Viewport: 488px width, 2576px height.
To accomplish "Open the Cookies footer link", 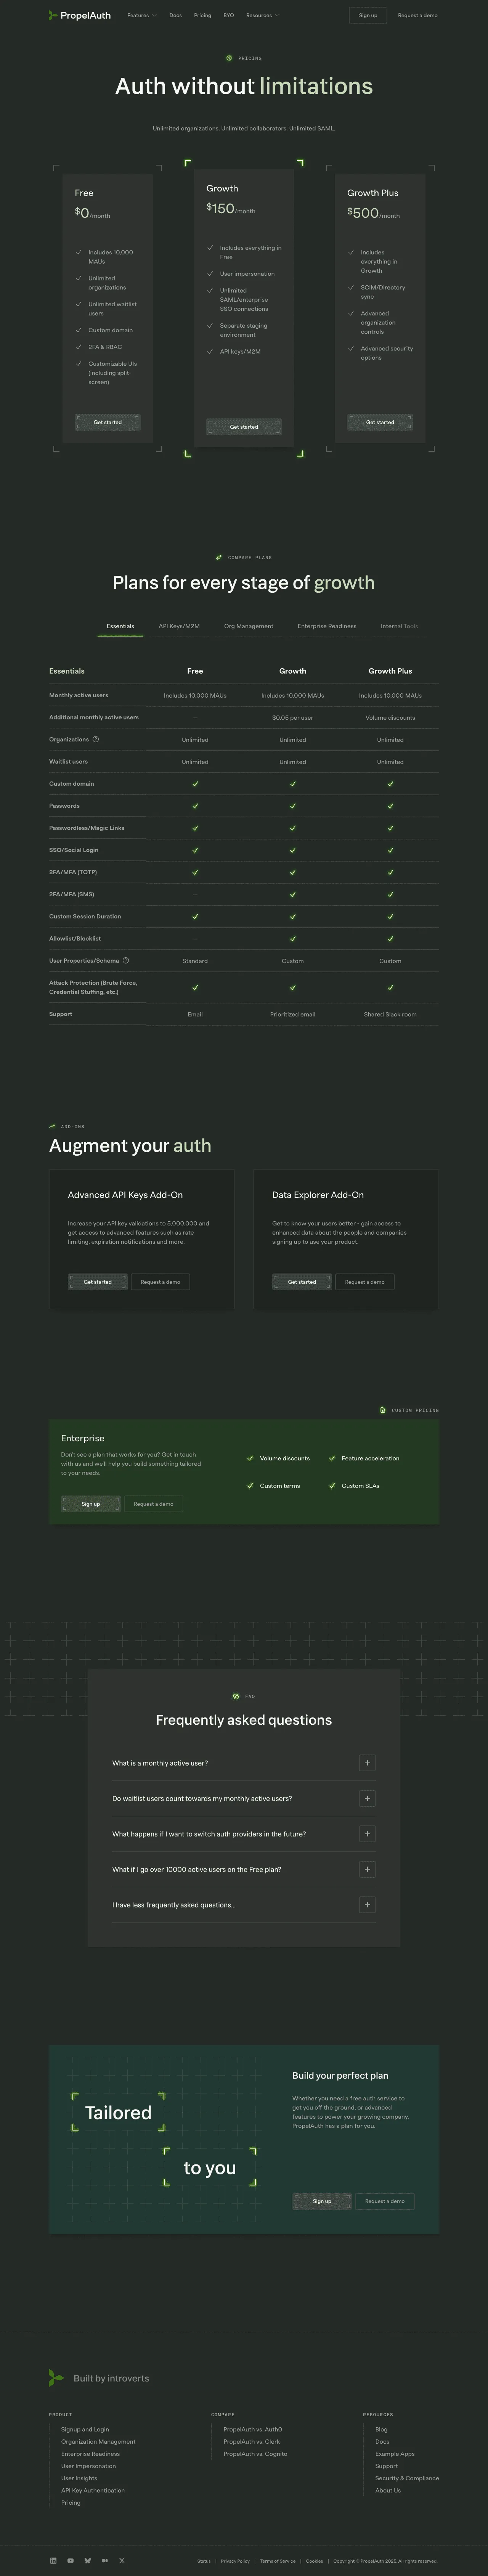I will coord(314,2561).
